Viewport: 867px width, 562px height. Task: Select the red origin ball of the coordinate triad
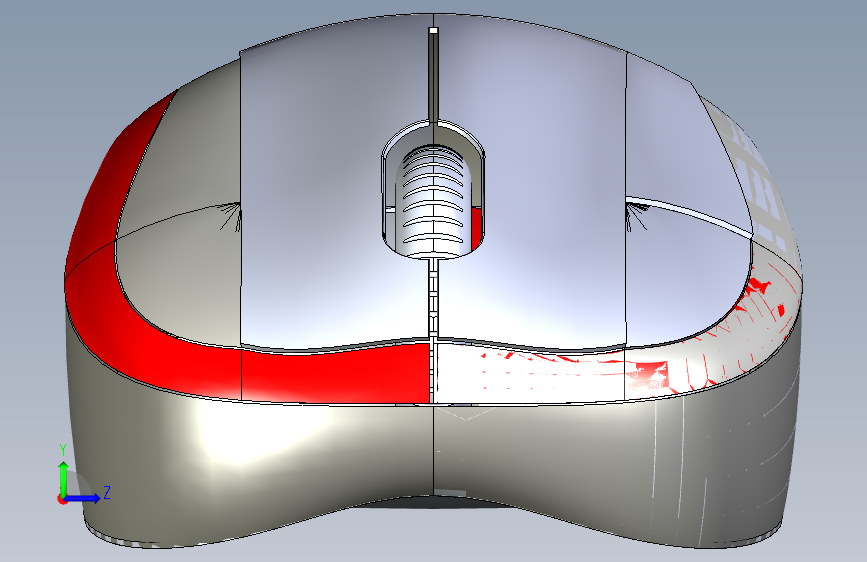pos(62,499)
